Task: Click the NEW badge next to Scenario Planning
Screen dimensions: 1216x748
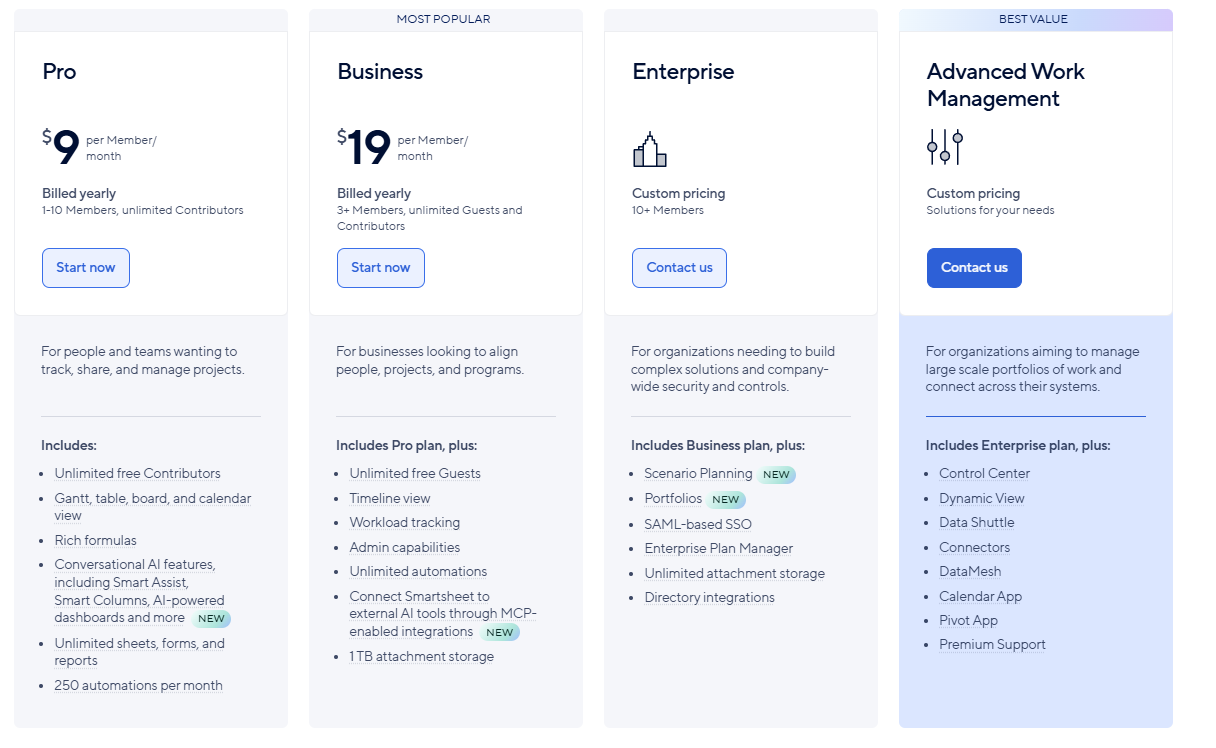Action: [x=777, y=475]
